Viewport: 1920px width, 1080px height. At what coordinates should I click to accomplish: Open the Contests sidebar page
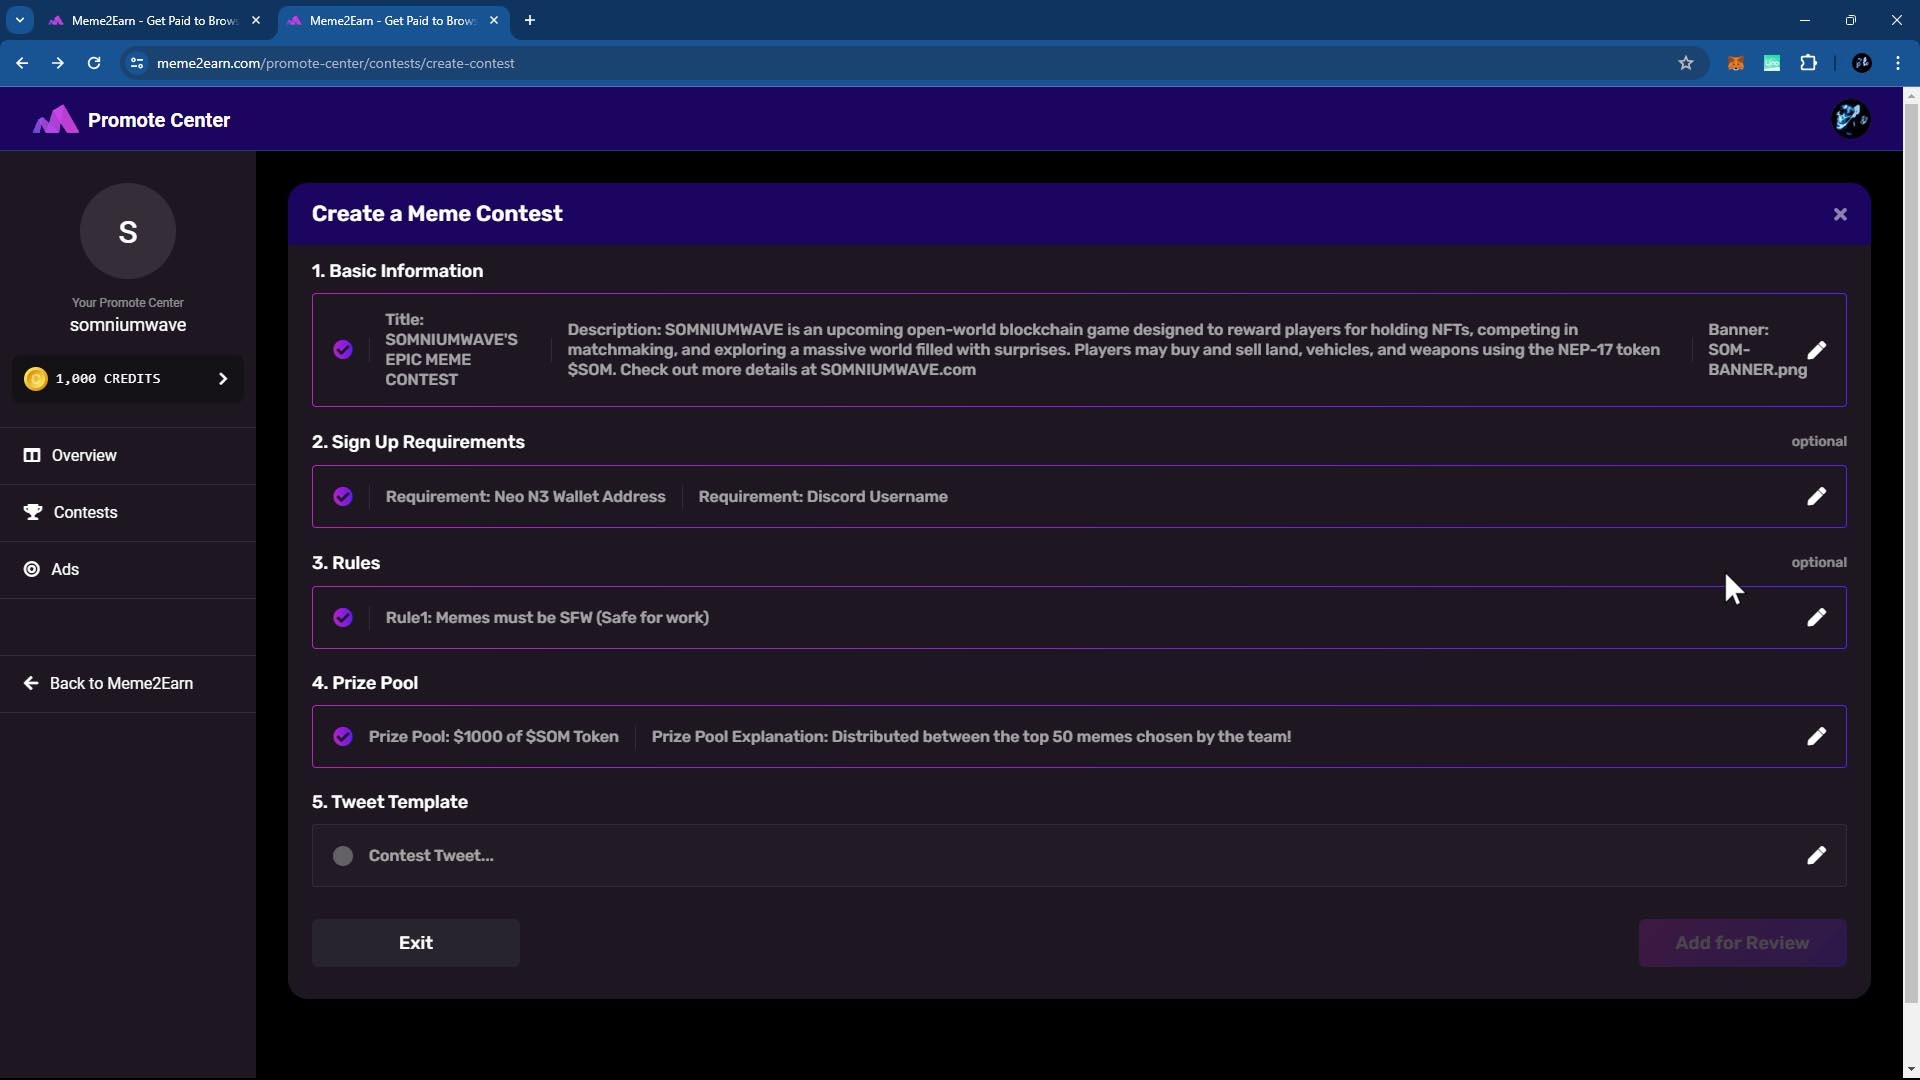(x=128, y=512)
